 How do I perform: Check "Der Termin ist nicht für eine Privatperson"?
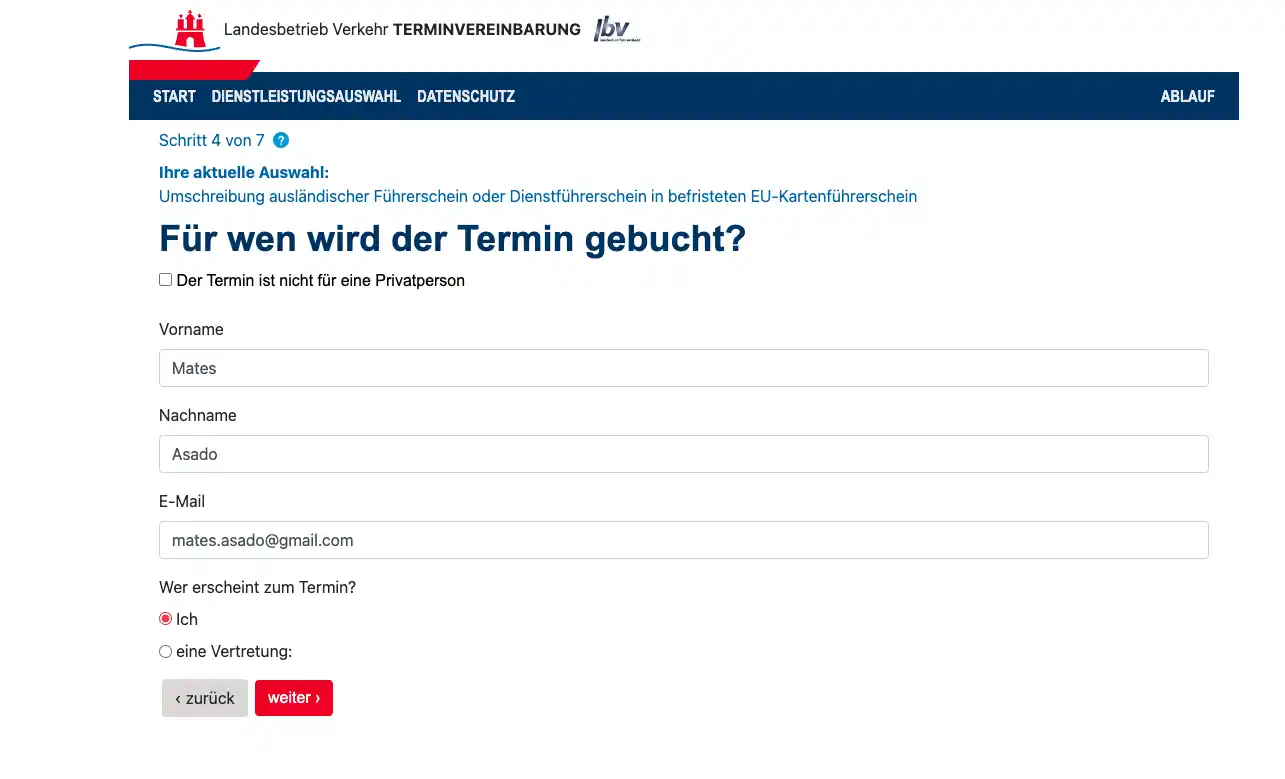(x=165, y=279)
